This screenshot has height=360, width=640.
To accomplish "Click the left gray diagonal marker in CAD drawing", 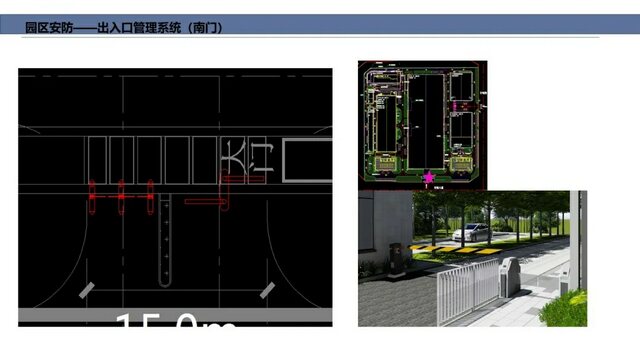I will click(x=87, y=290).
